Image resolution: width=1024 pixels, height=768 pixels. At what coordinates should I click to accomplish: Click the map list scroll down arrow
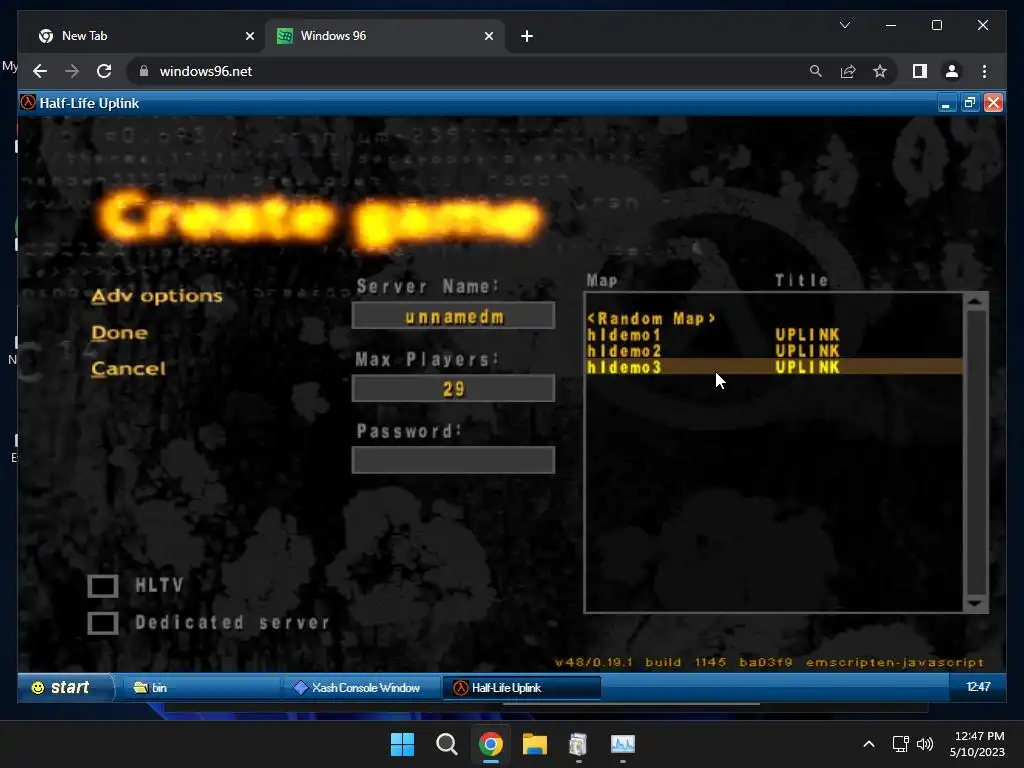tap(976, 603)
